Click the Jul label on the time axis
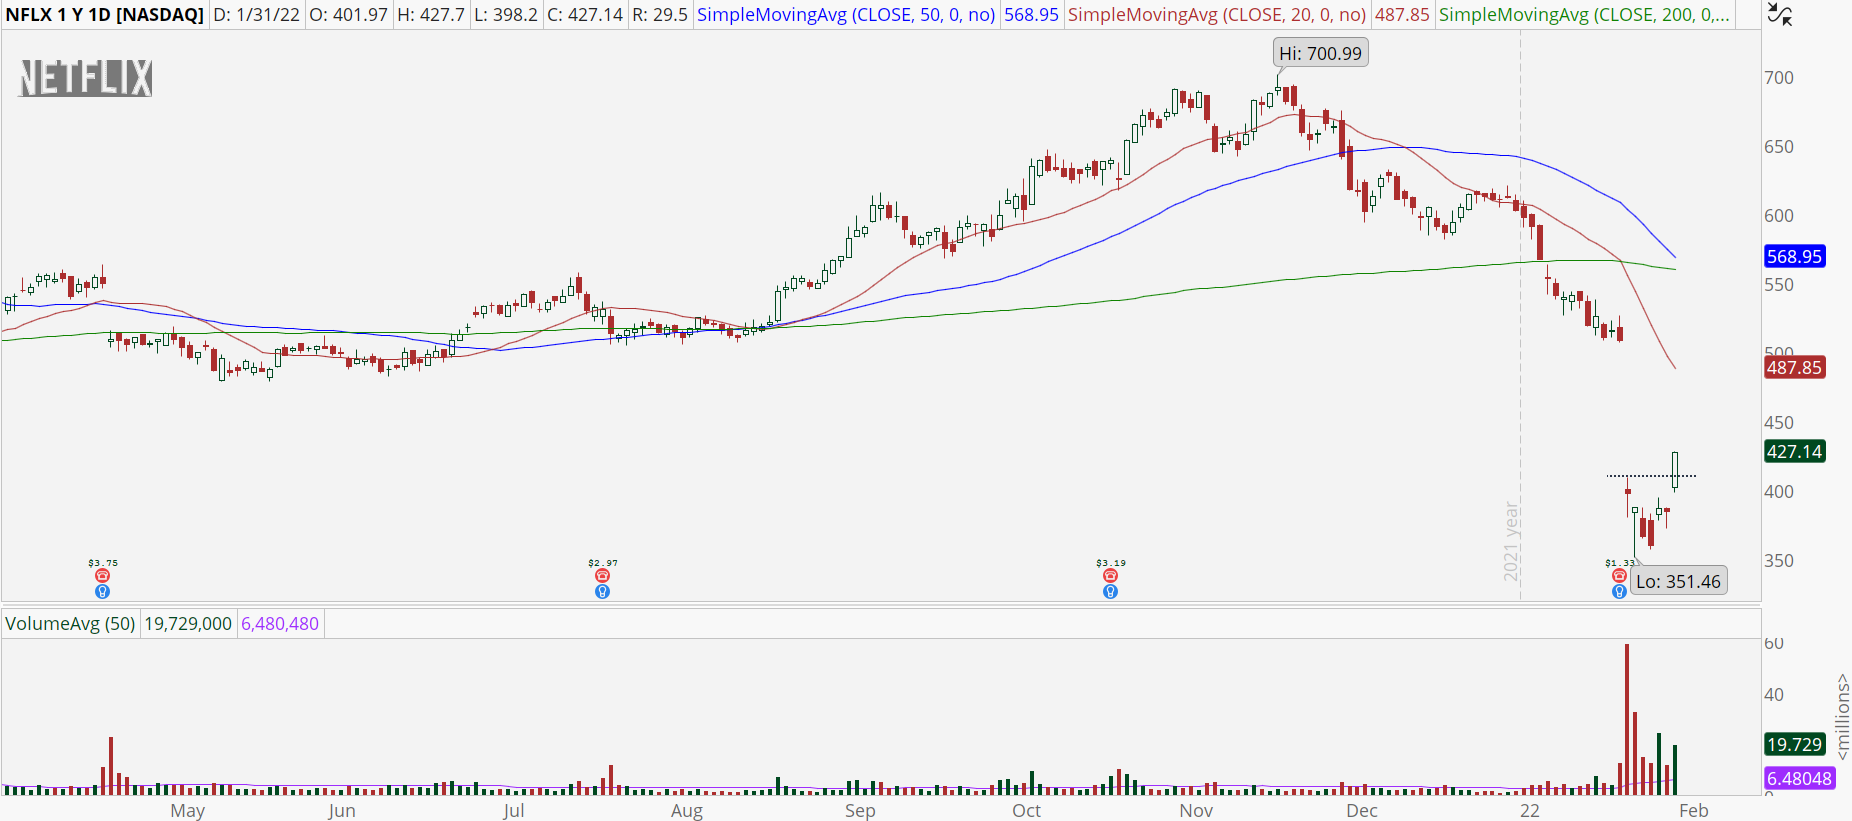The image size is (1852, 821). (514, 810)
